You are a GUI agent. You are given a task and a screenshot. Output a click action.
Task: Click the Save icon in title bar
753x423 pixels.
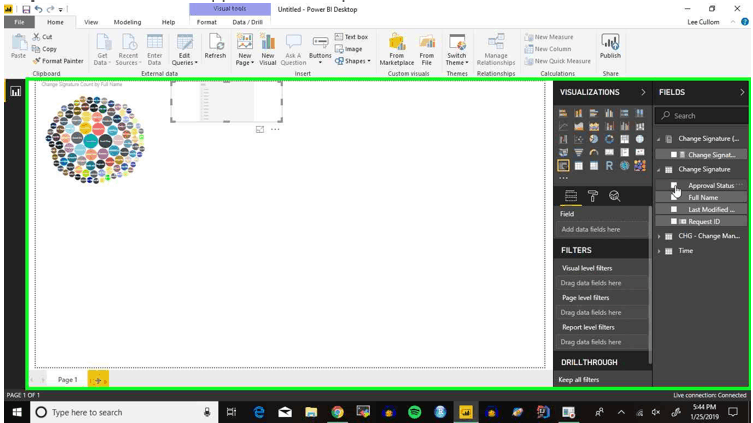pyautogui.click(x=26, y=9)
